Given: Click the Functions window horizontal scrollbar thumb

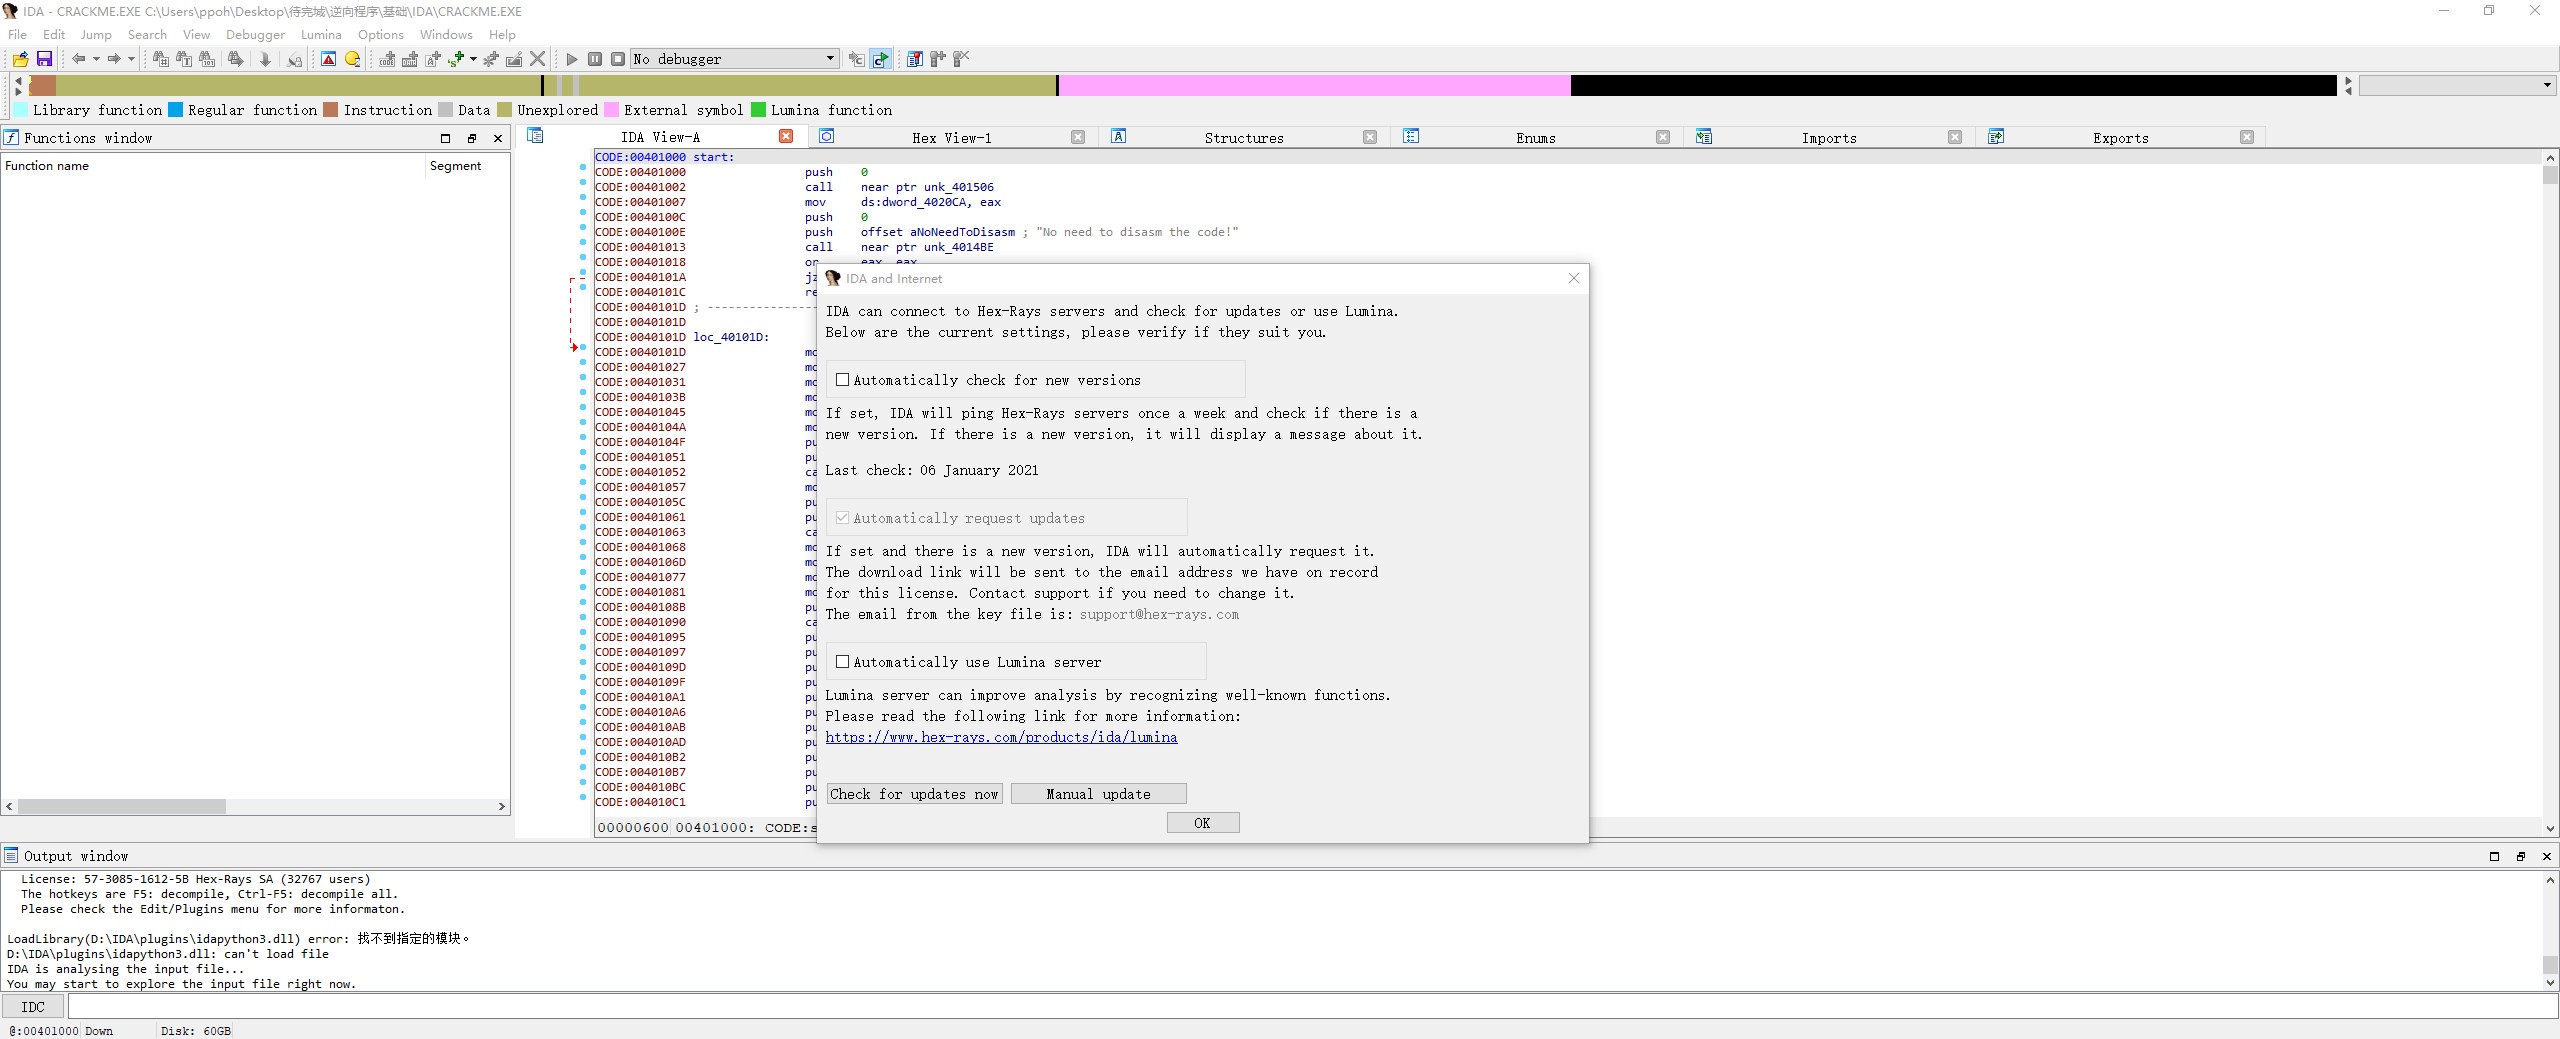Looking at the screenshot, I should 122,806.
